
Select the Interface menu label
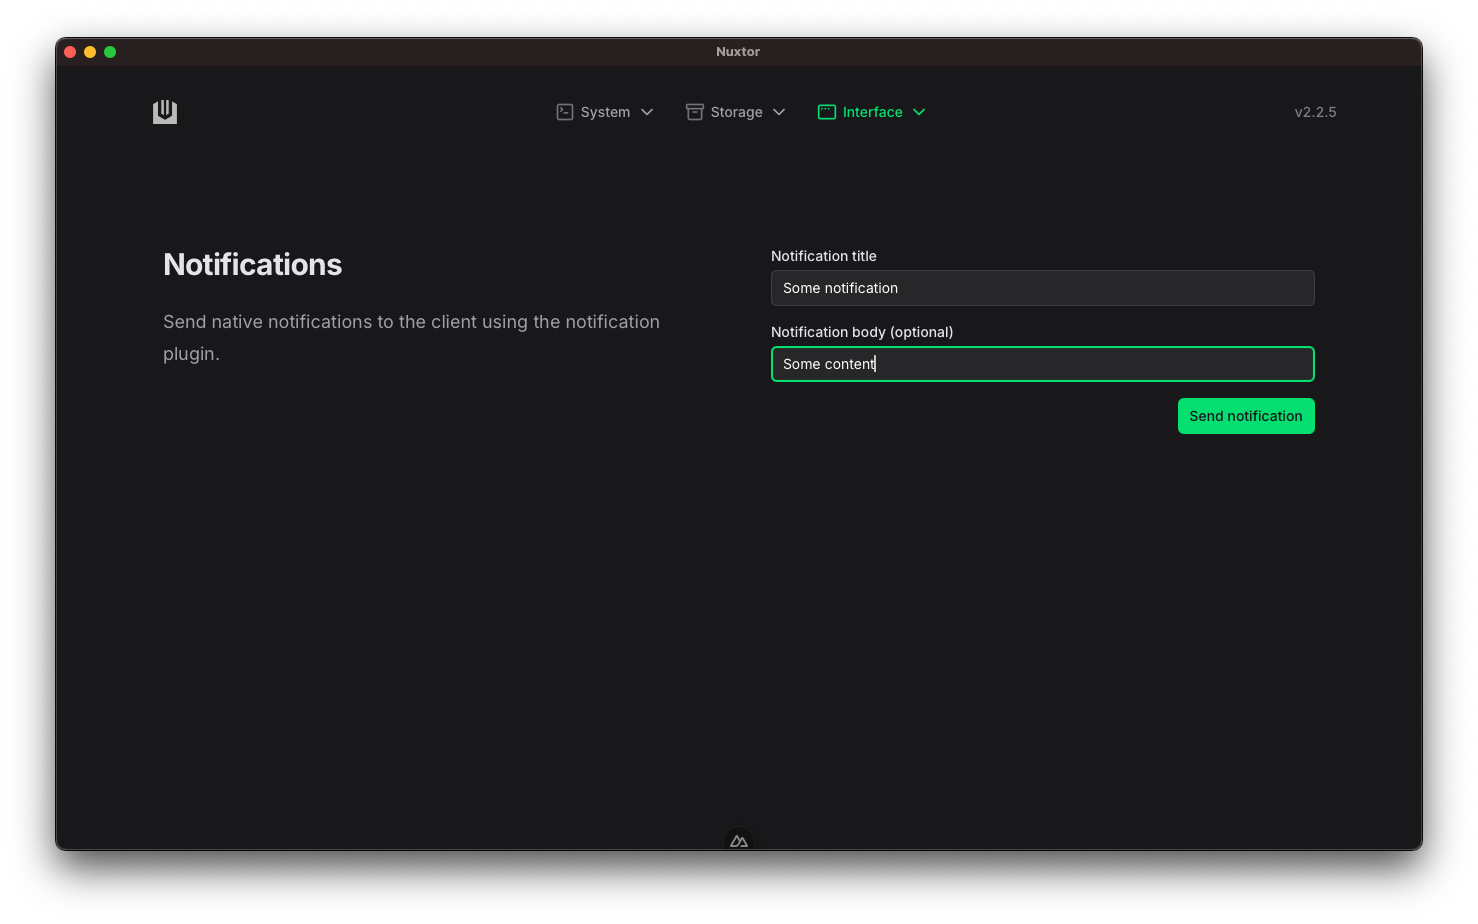point(872,112)
